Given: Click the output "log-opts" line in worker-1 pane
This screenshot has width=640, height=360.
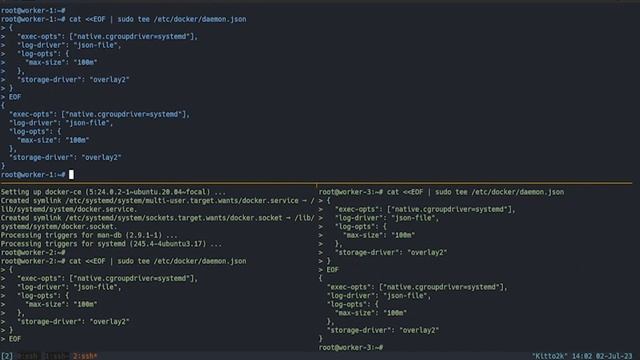Looking at the screenshot, I should 35,131.
